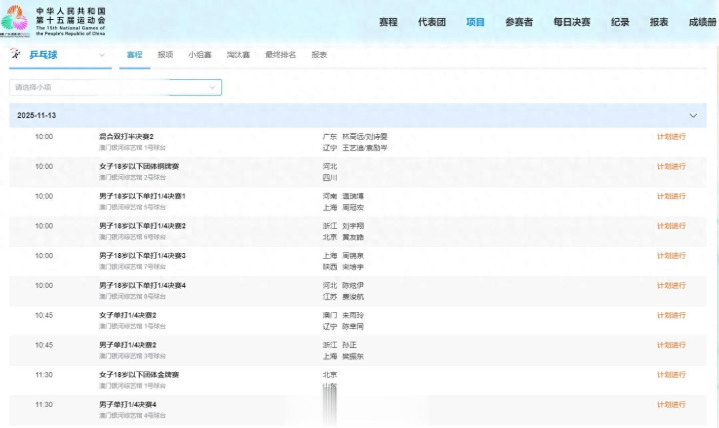Open 参赛者 navigation item
The height and width of the screenshot is (428, 719).
[518, 22]
